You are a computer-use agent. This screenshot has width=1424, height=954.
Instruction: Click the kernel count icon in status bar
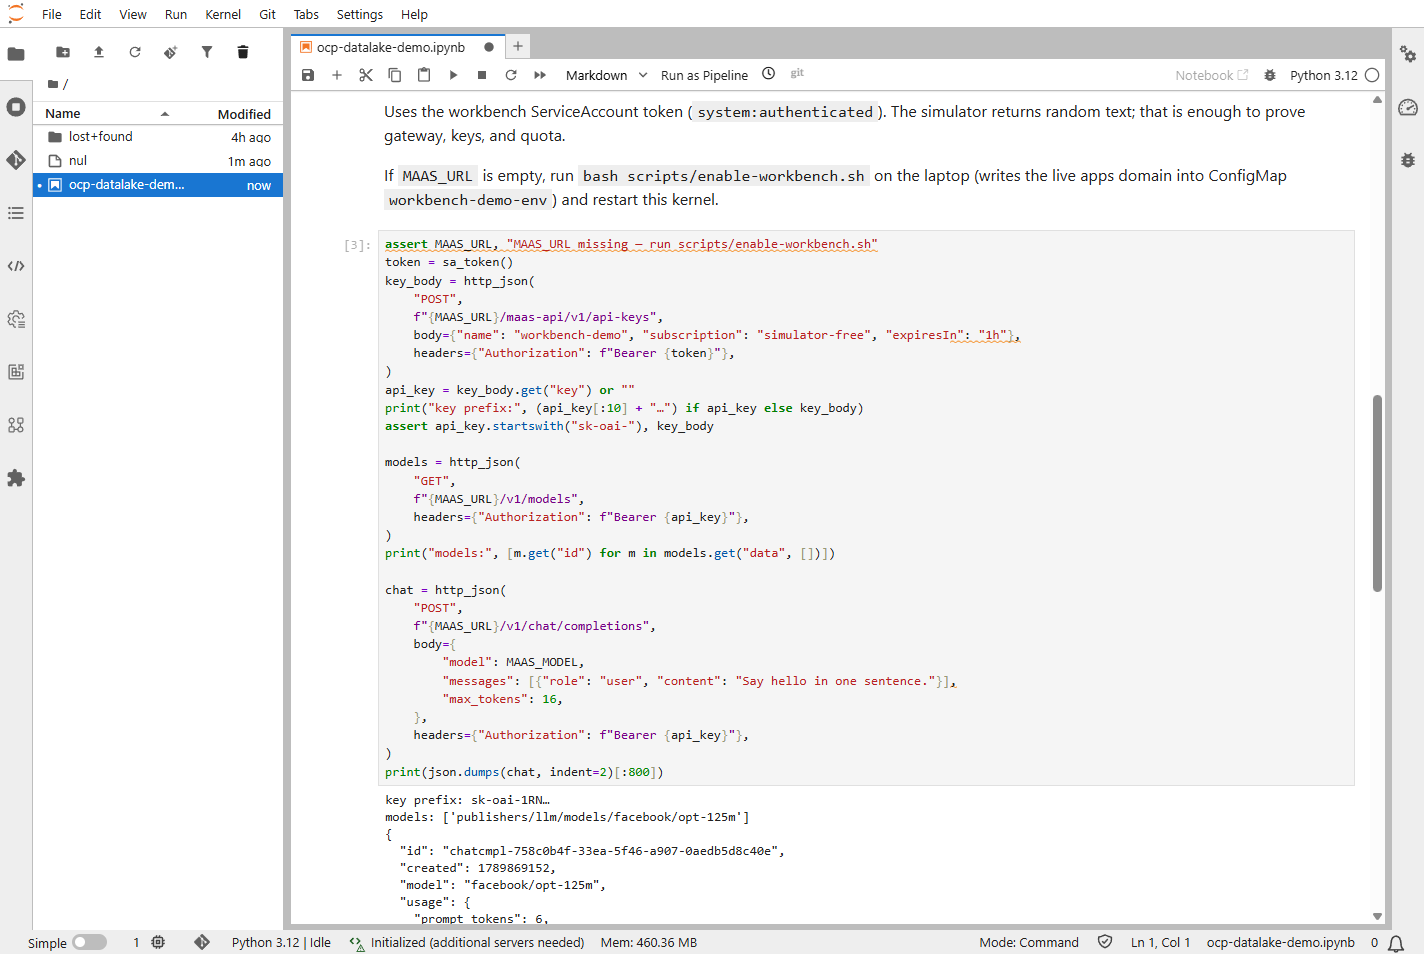click(x=158, y=942)
